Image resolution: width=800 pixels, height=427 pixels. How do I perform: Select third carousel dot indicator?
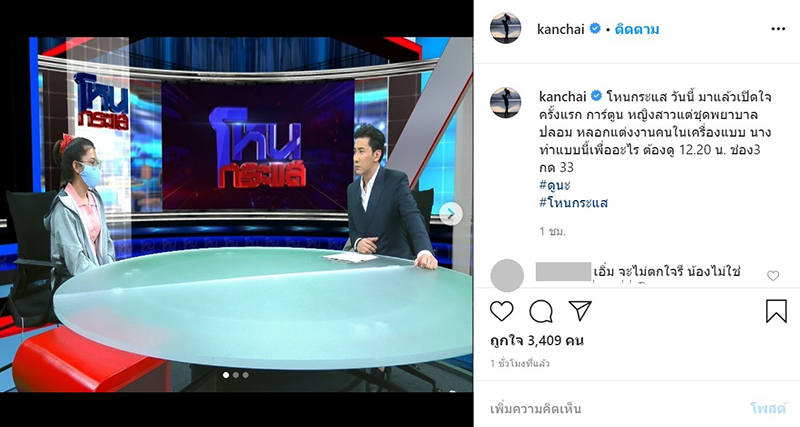tap(245, 375)
